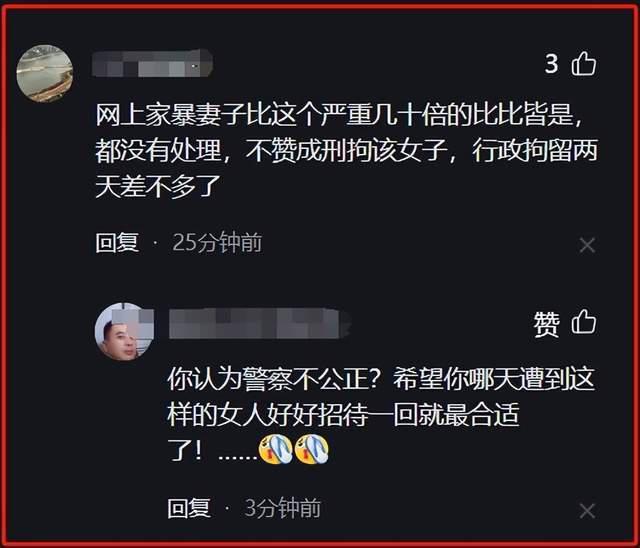Select the text line starting 网上家暴妻子
This screenshot has width=640, height=548.
[x=339, y=115]
